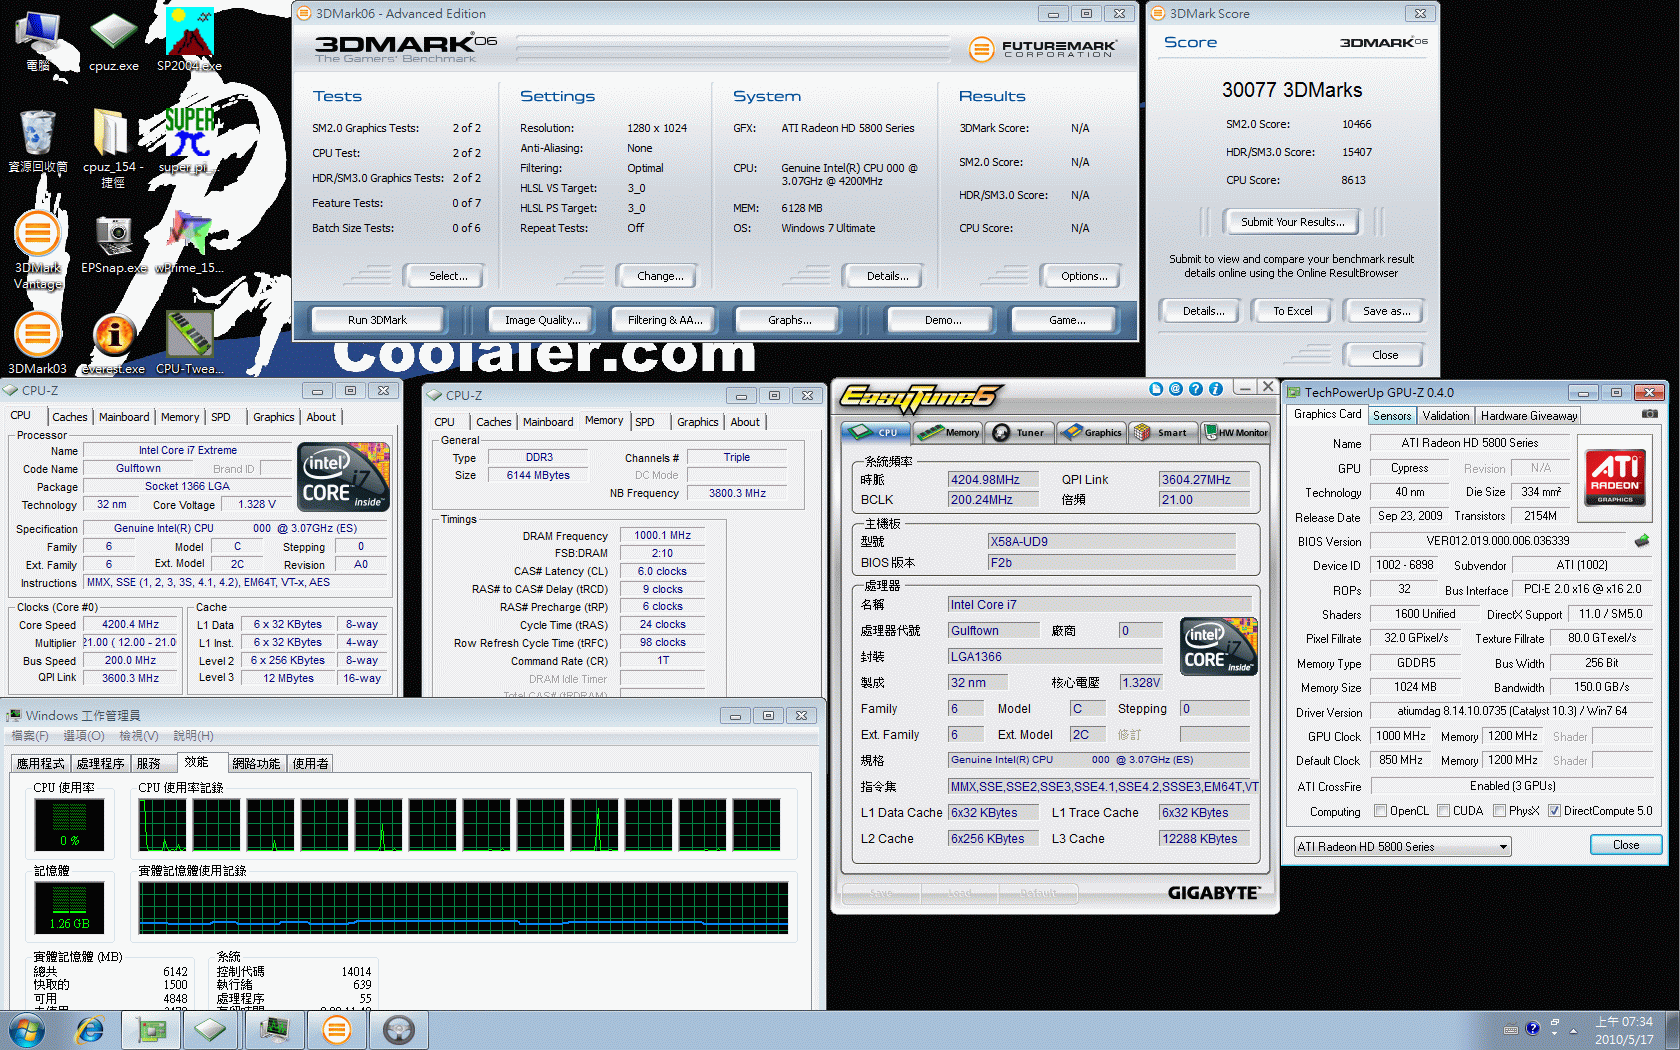Image resolution: width=1680 pixels, height=1050 pixels.
Task: Click the EasyTune6 info 'i' icon
Action: point(1215,389)
